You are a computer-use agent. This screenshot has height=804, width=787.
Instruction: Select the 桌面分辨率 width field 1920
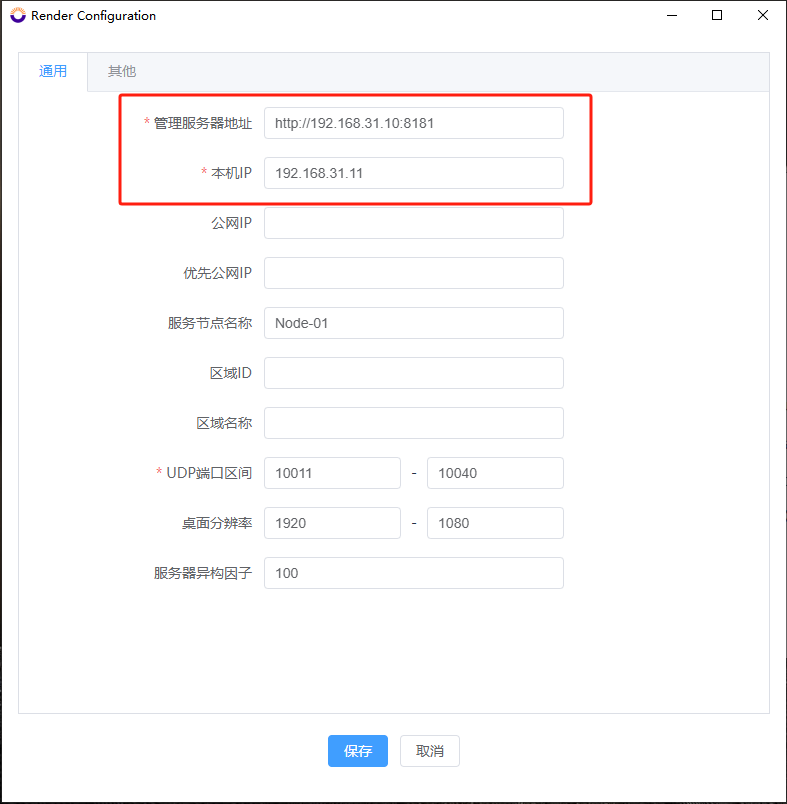(332, 523)
